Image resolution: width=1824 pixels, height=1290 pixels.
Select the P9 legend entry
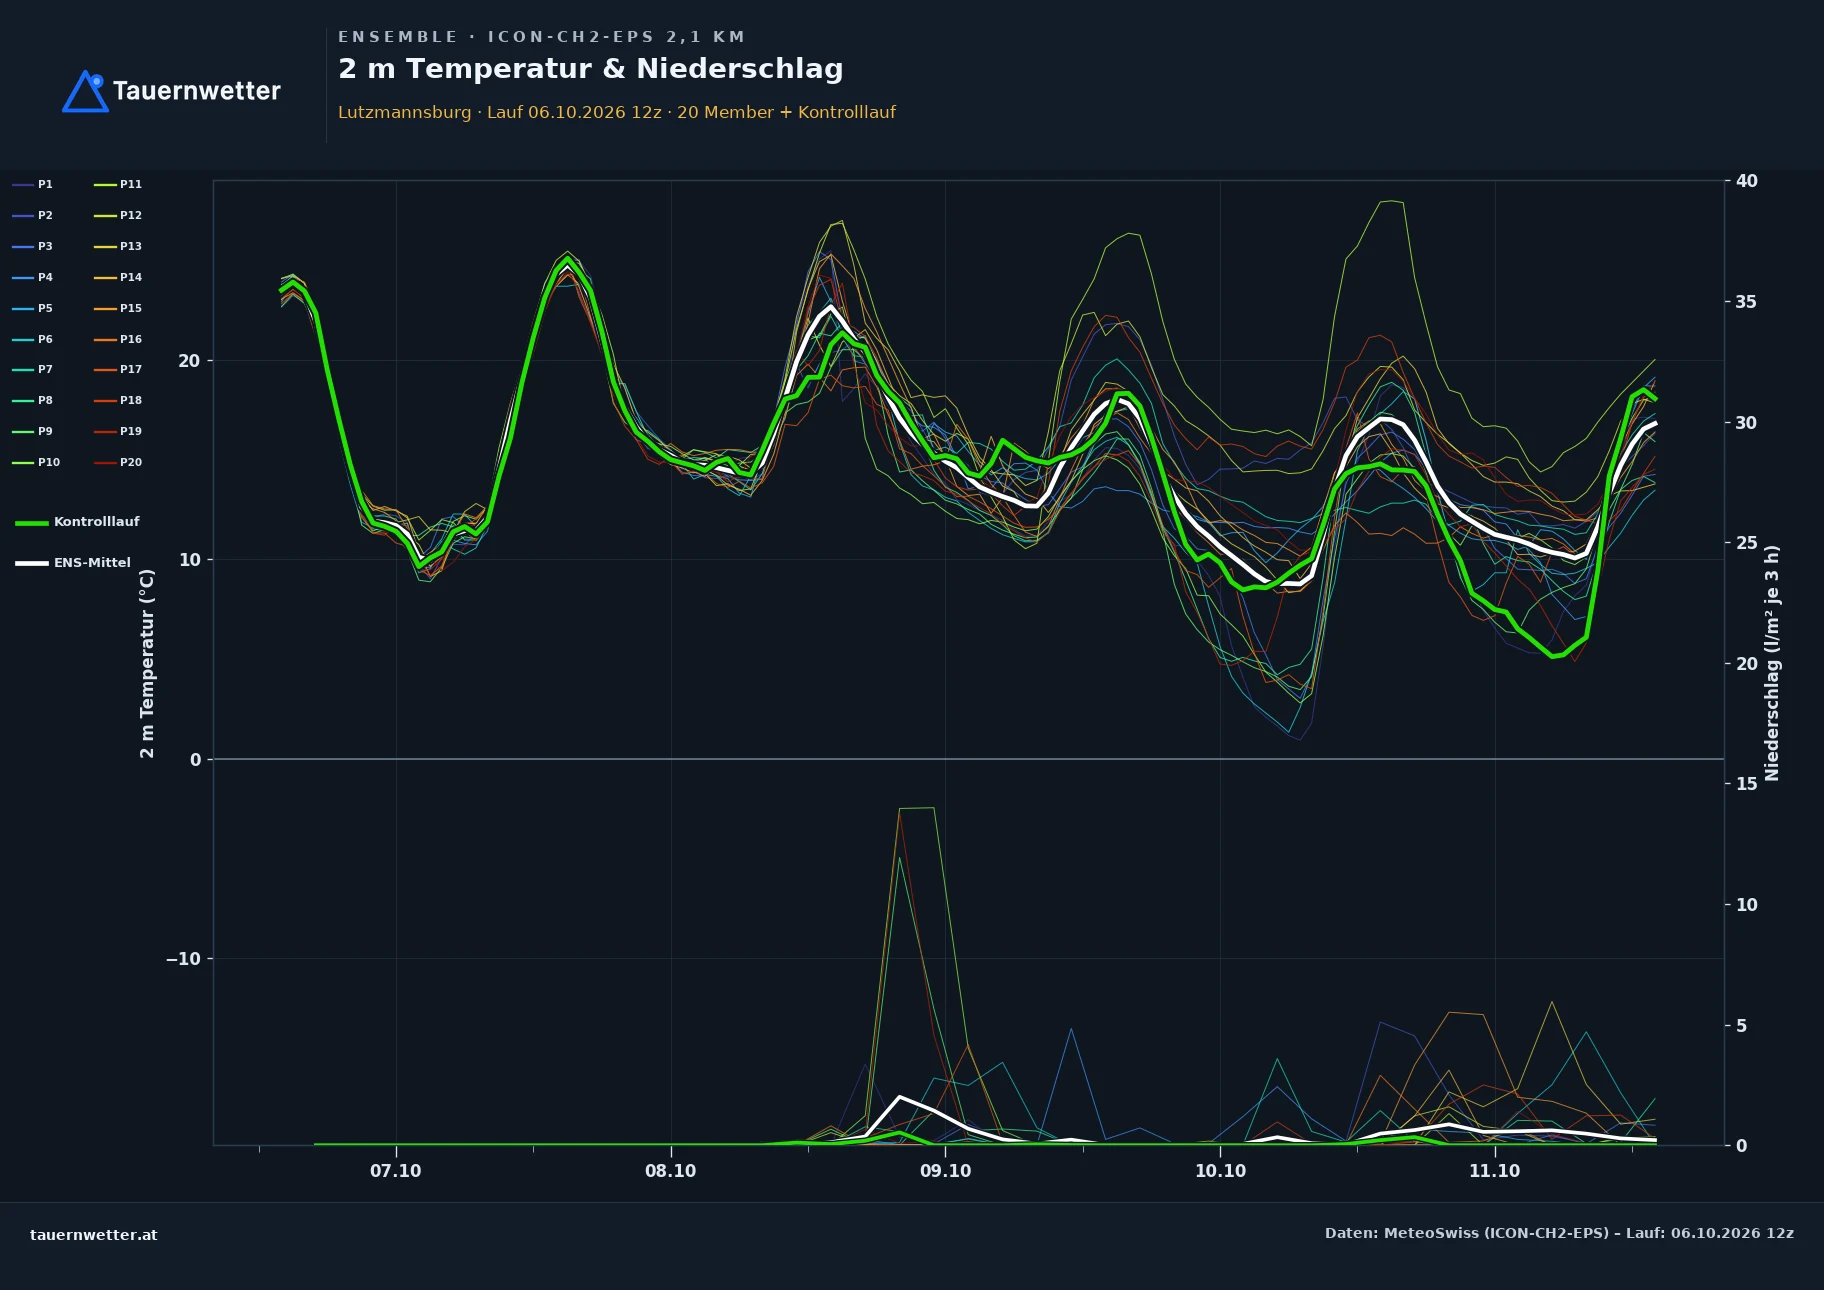tap(33, 431)
